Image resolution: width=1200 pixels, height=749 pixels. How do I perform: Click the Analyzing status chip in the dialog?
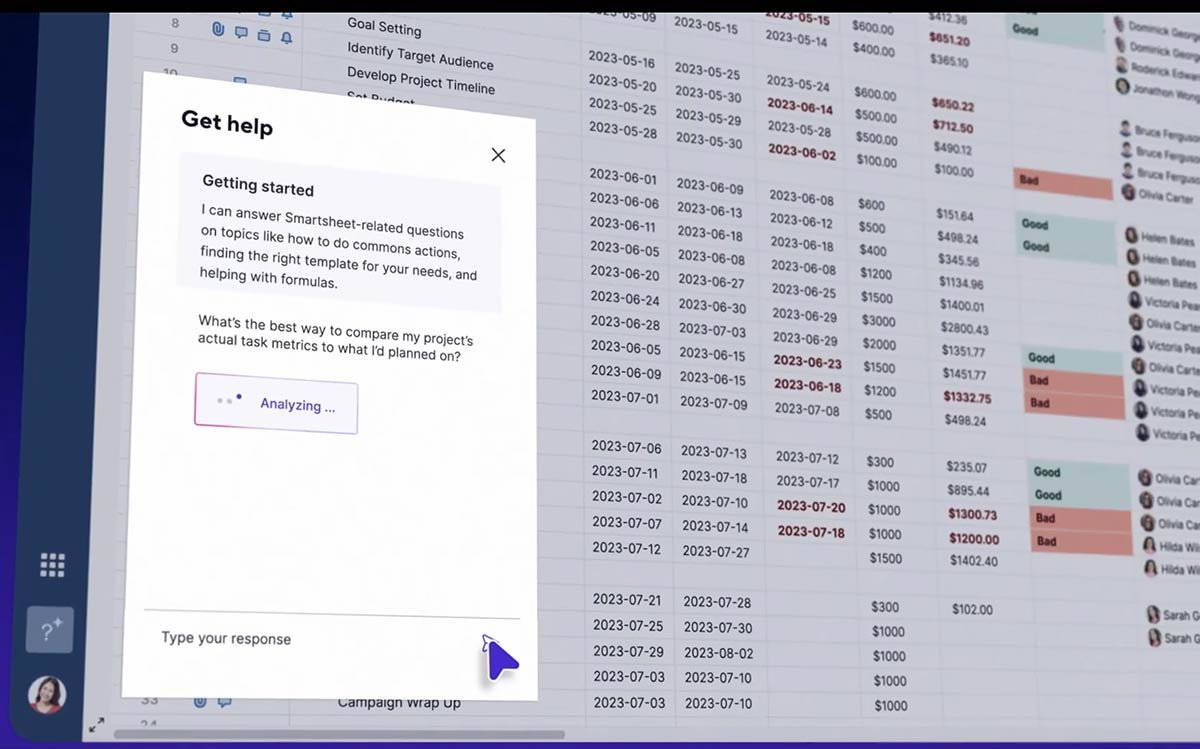click(x=275, y=406)
